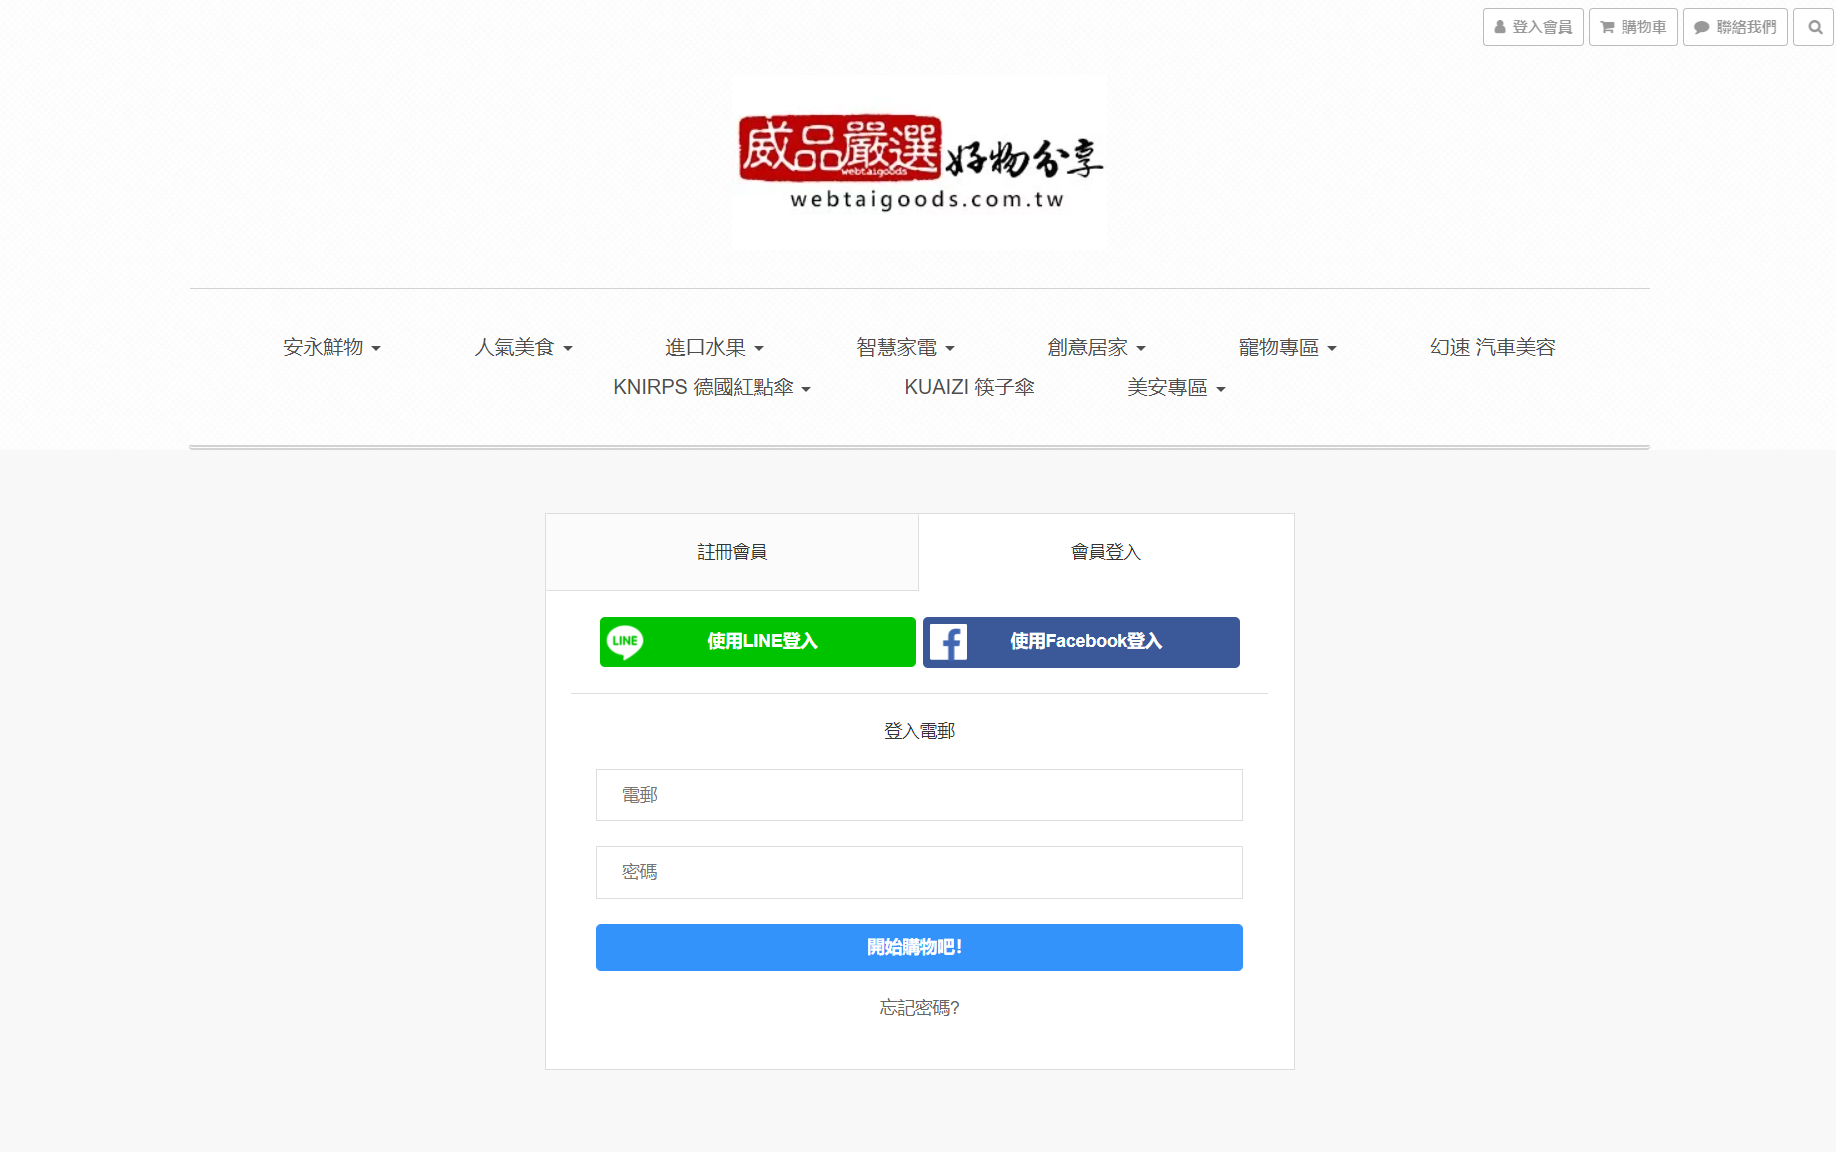The width and height of the screenshot is (1836, 1152).
Task: Go to 幻速 汽車美容 page
Action: coord(1492,347)
